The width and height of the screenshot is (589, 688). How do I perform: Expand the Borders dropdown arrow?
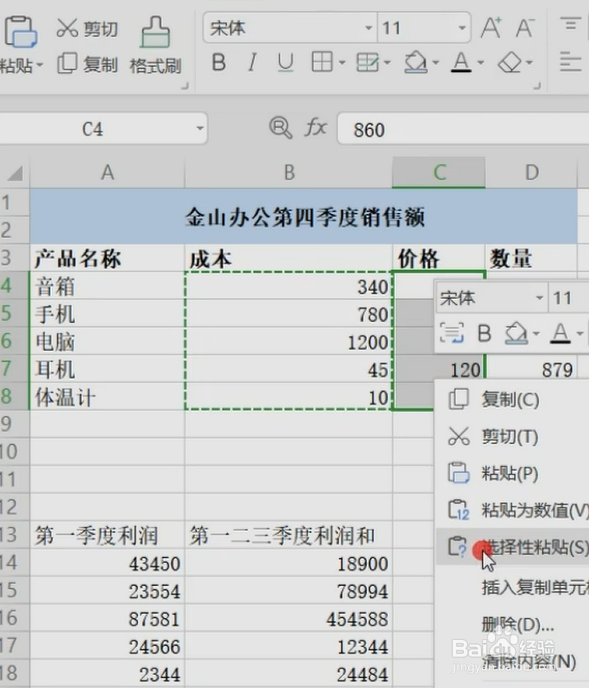click(342, 63)
